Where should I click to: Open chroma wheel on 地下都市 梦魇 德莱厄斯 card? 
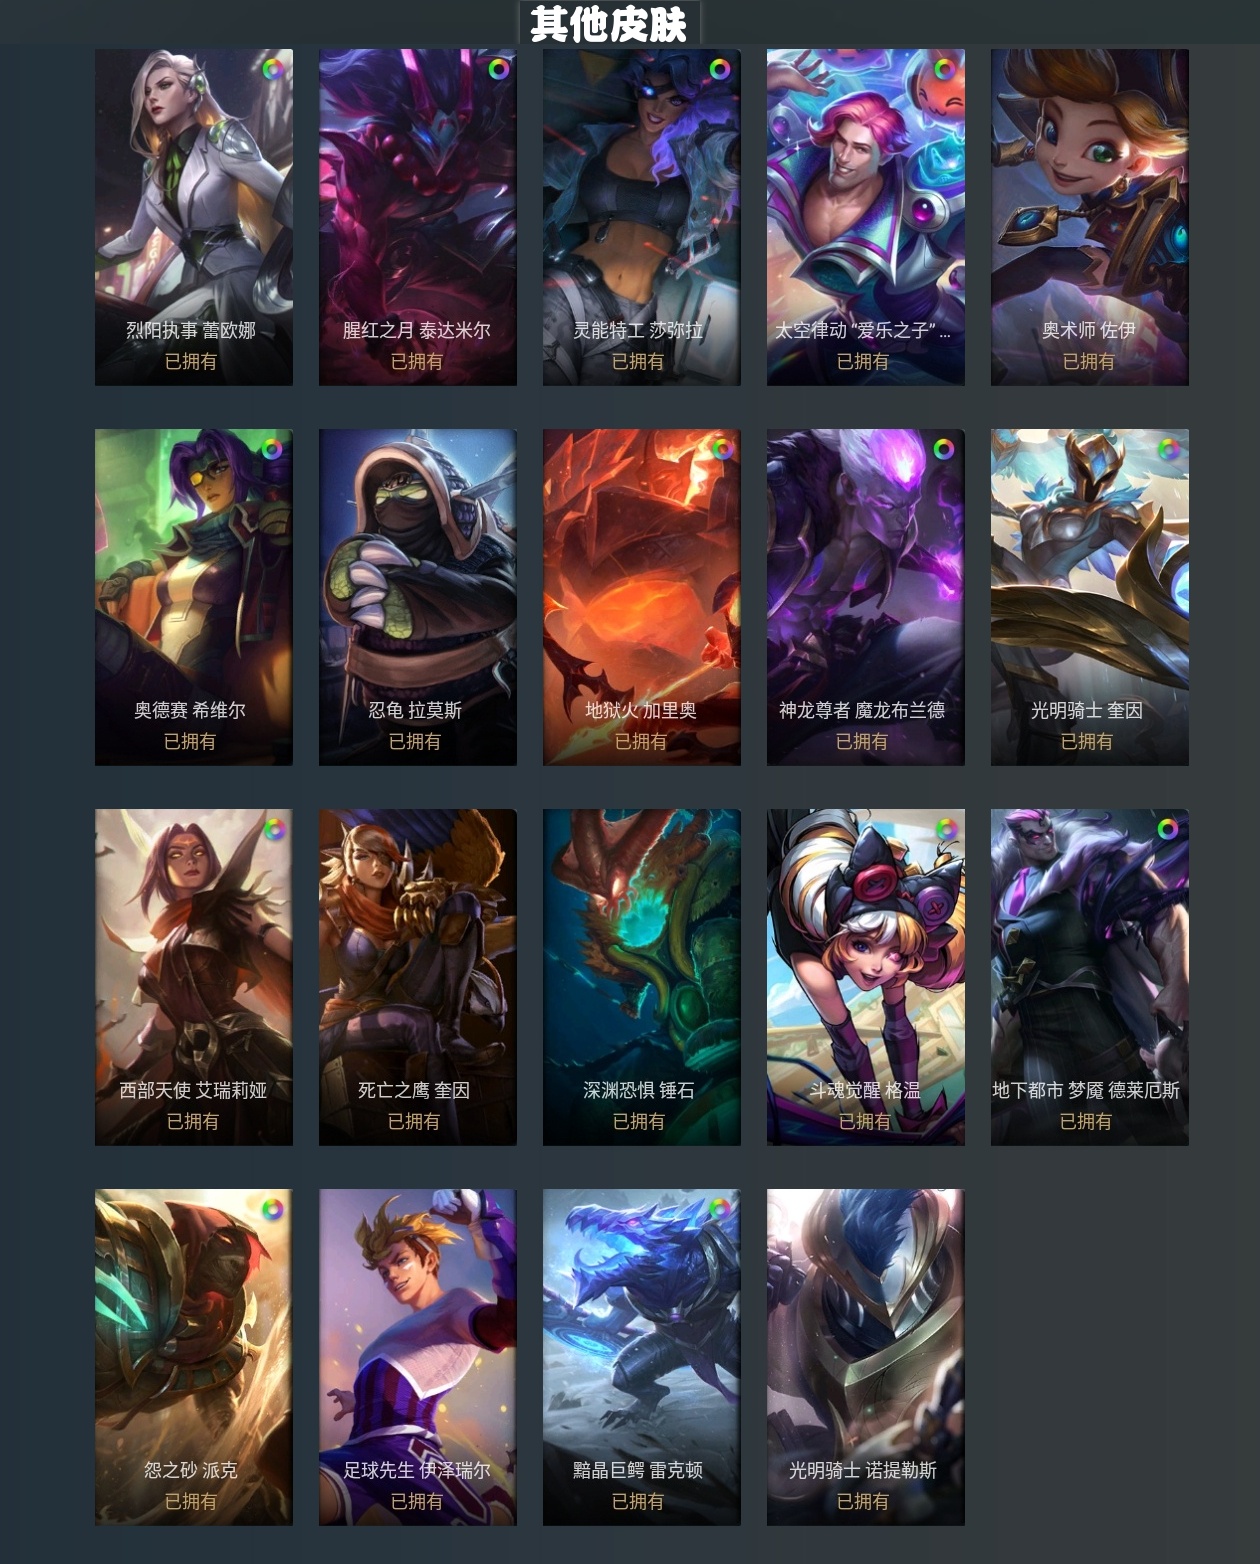click(x=1168, y=829)
